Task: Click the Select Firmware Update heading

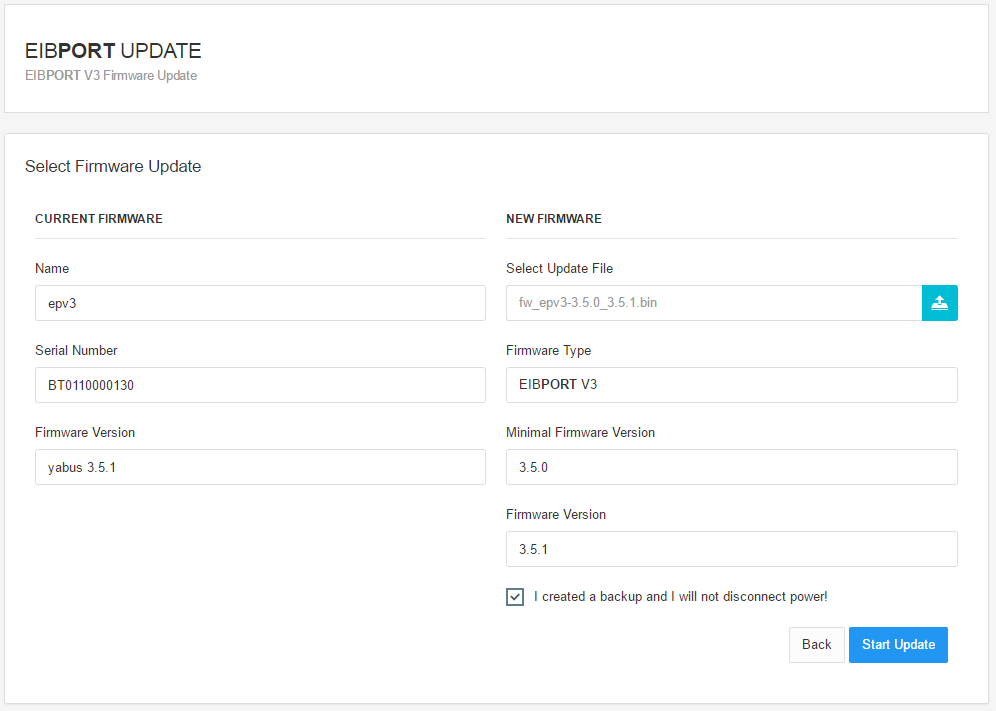Action: pyautogui.click(x=113, y=167)
